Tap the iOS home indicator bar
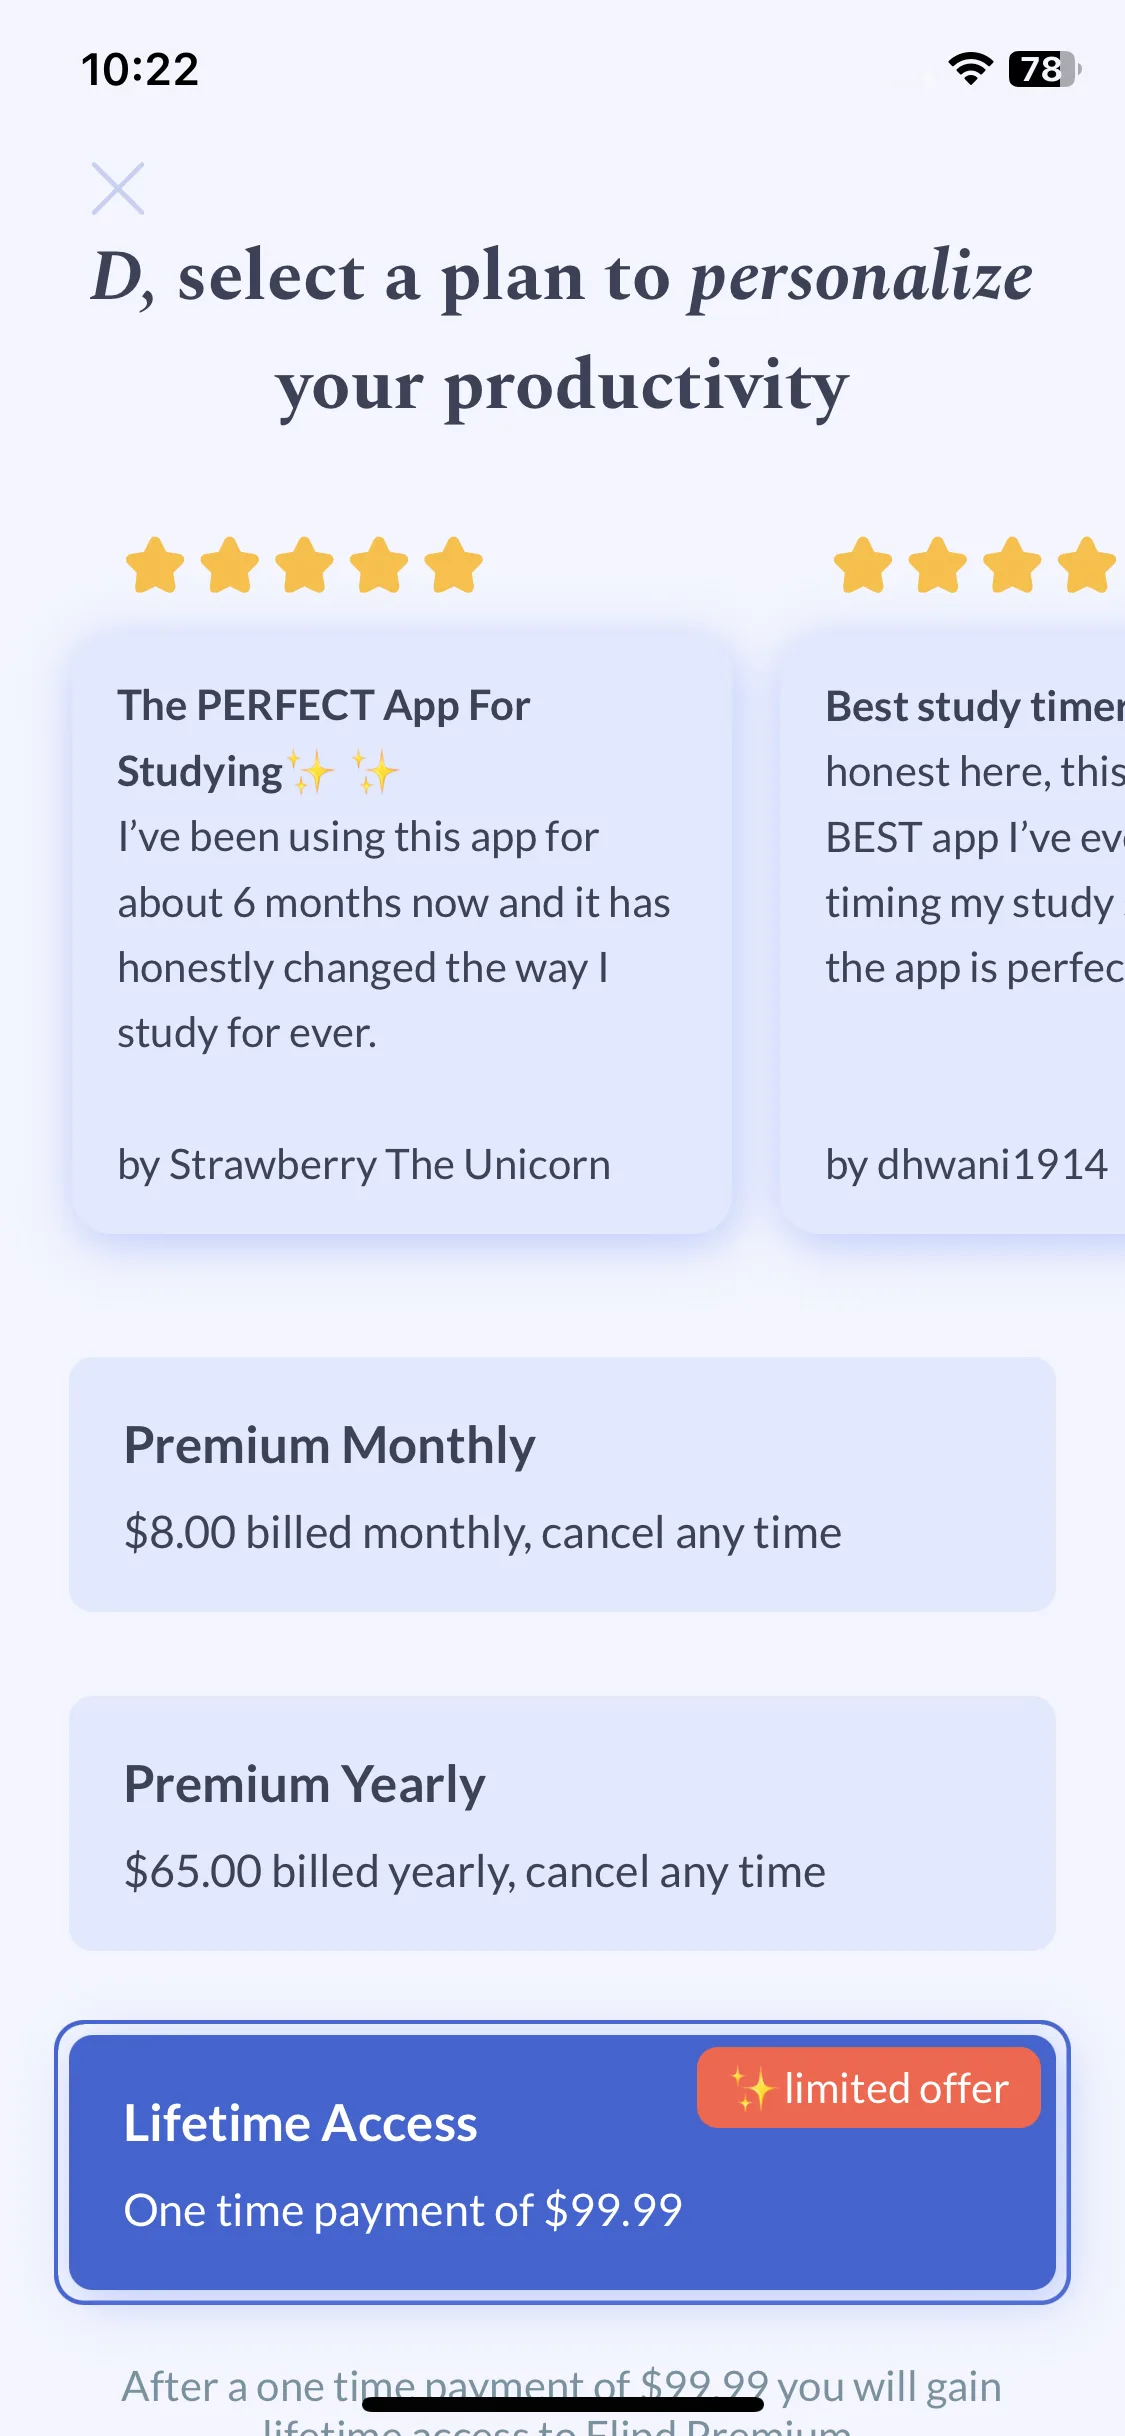The width and height of the screenshot is (1125, 2436). pos(563,2403)
